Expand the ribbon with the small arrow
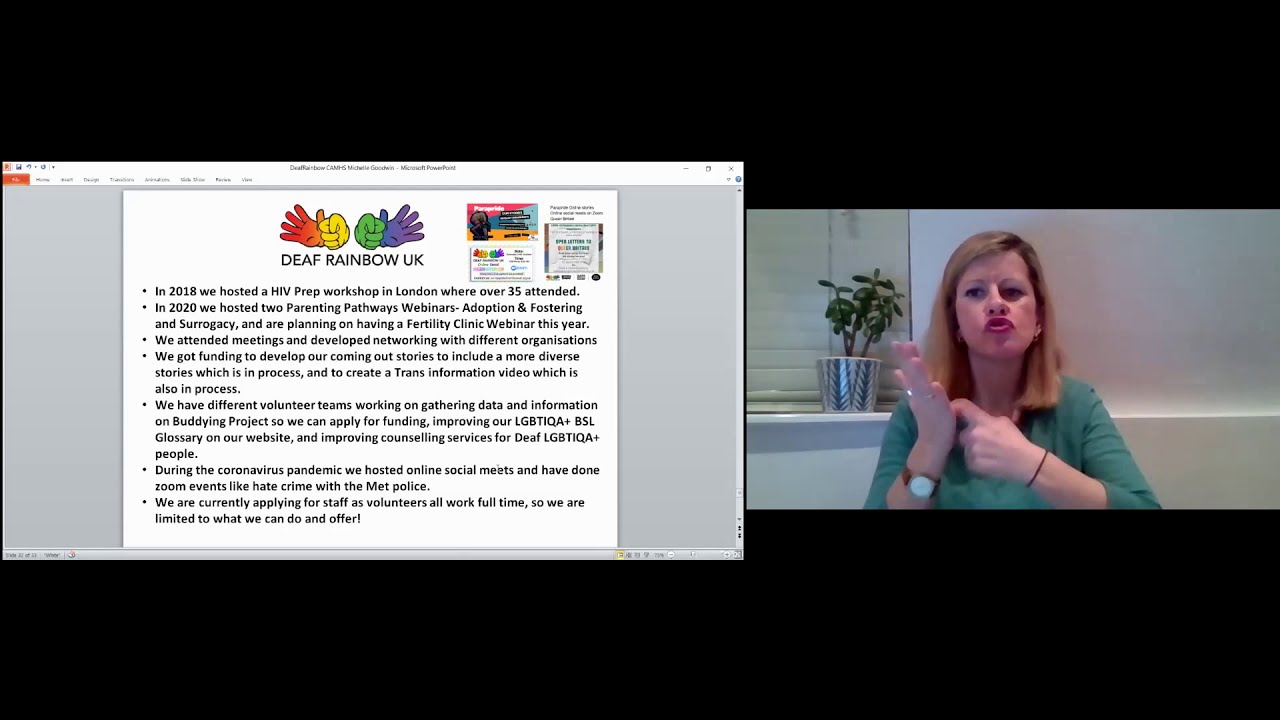The image size is (1280, 720). [729, 179]
